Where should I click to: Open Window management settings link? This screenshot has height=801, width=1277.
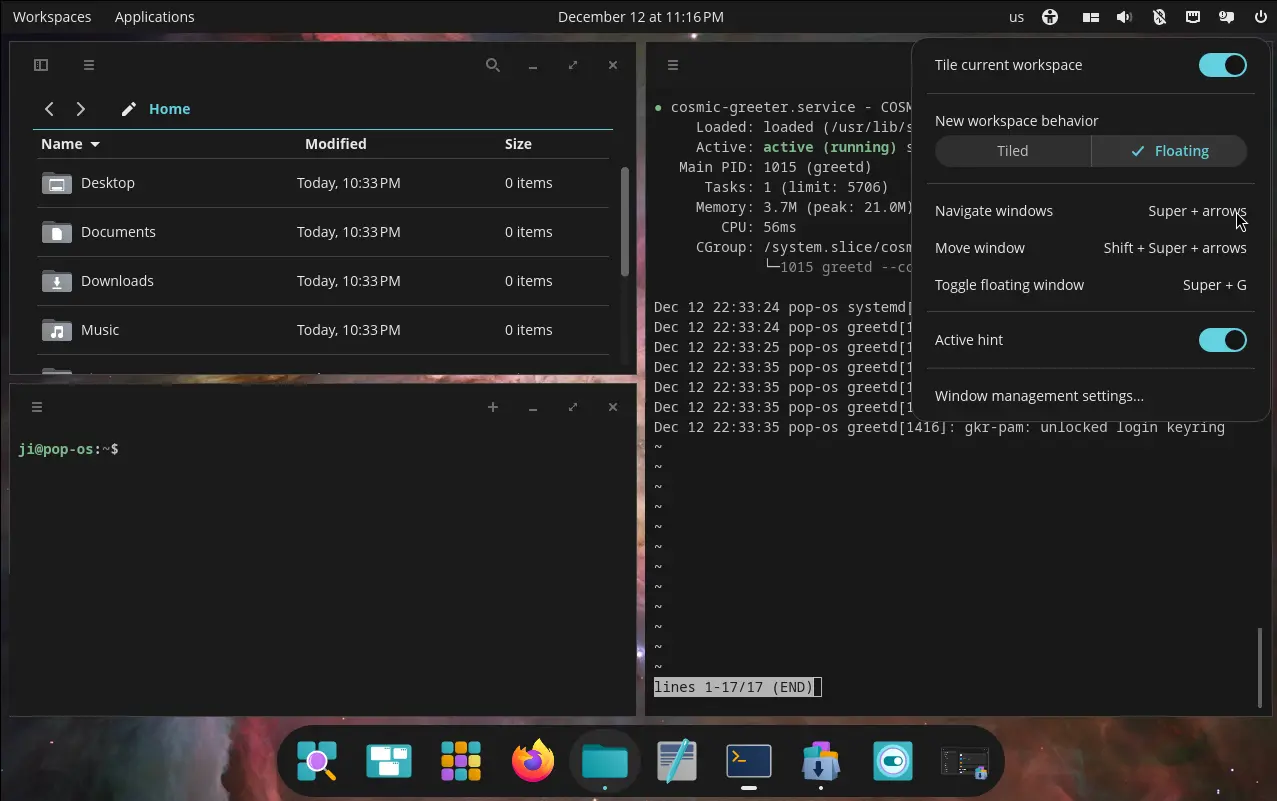pos(1039,396)
